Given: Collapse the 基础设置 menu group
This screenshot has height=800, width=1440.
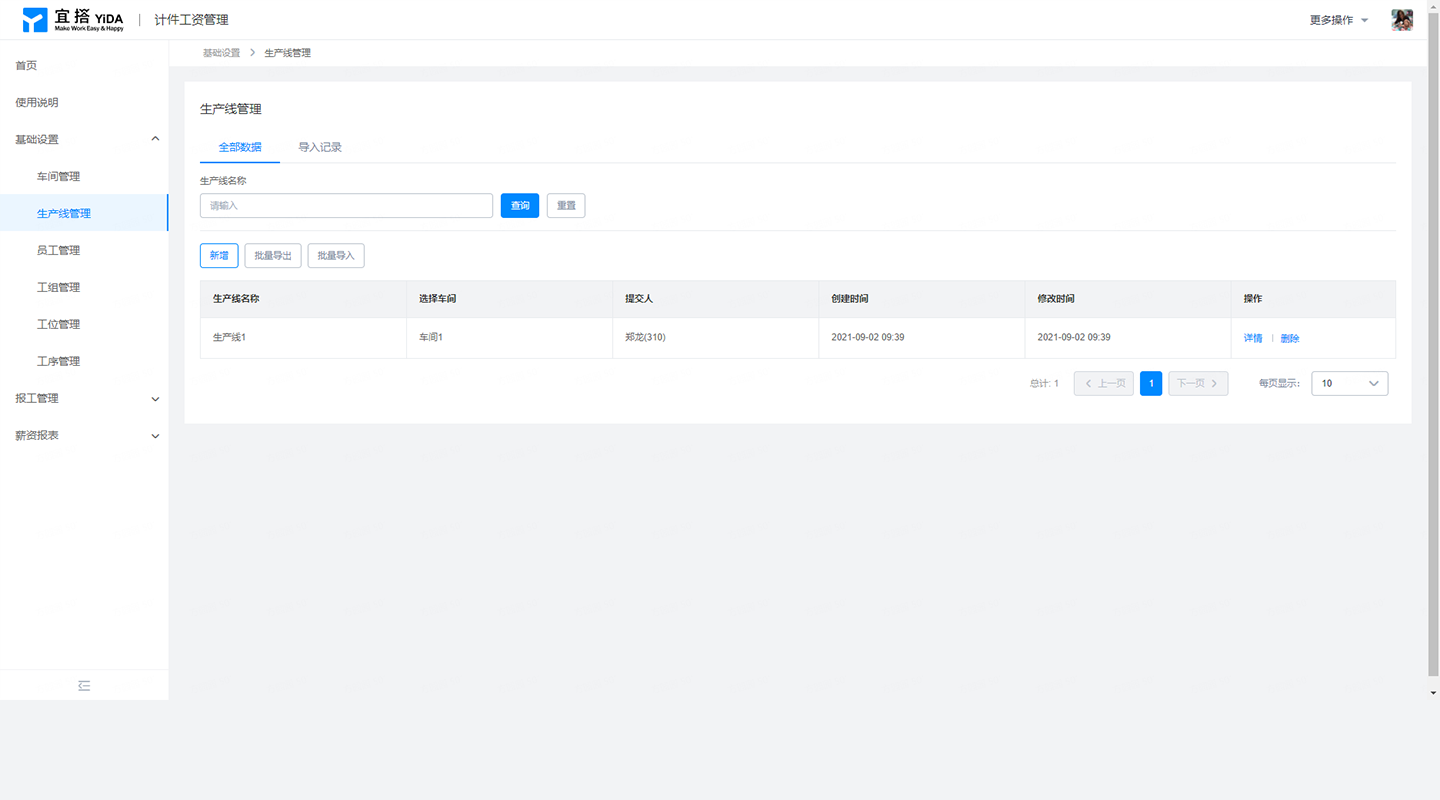Looking at the screenshot, I should click(x=84, y=139).
